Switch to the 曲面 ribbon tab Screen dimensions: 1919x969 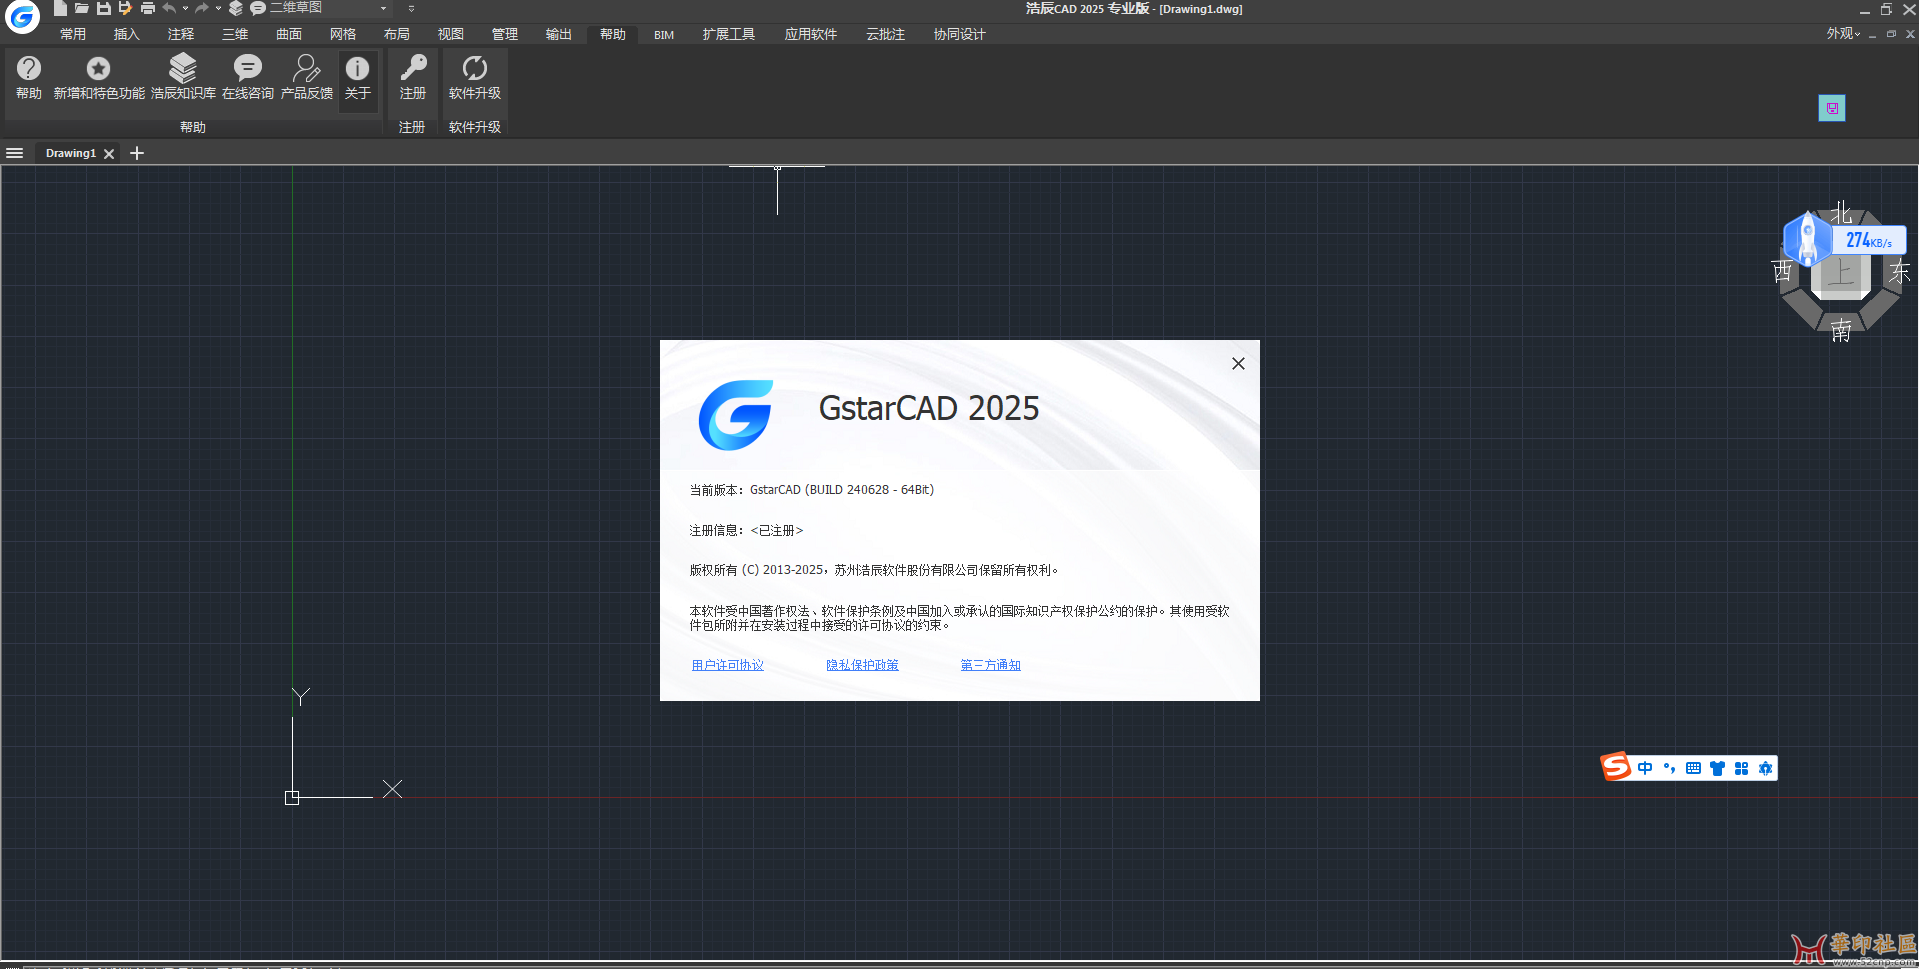[x=289, y=34]
